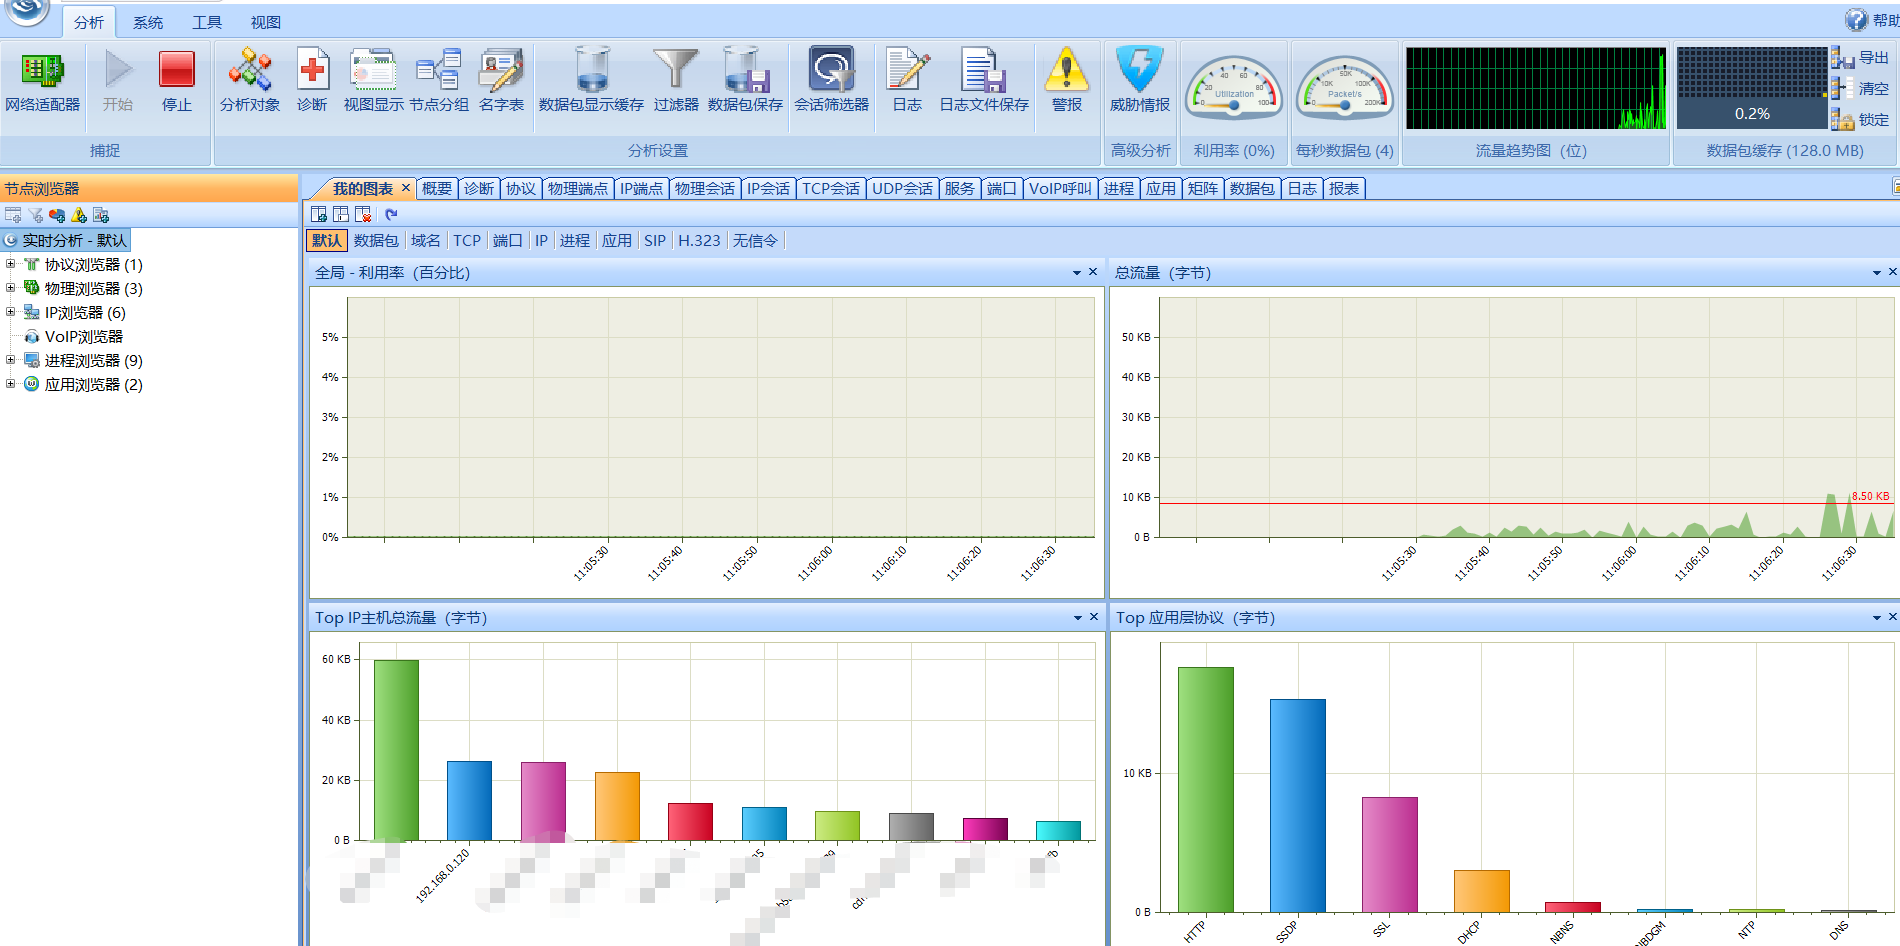Open dropdown arrow of Top 应用层协议 chart
Screen dimensions: 1900x946
(1877, 618)
